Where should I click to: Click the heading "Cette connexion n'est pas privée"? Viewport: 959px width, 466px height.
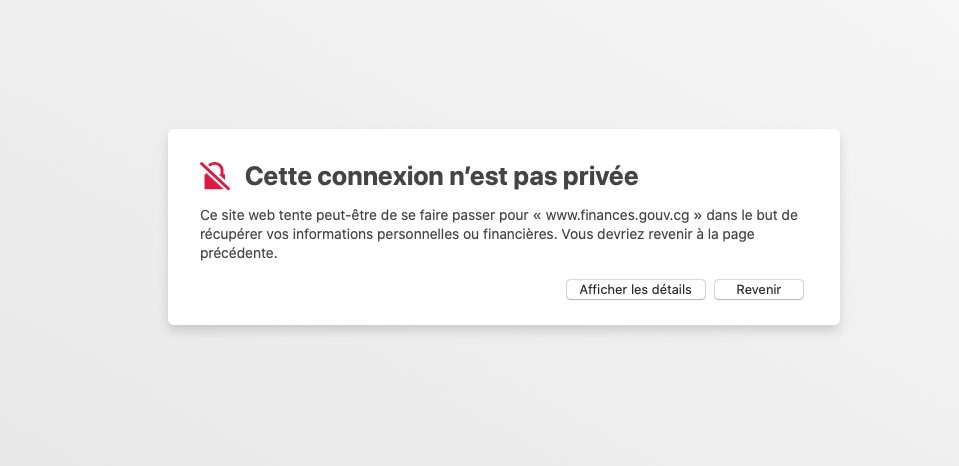(x=441, y=177)
